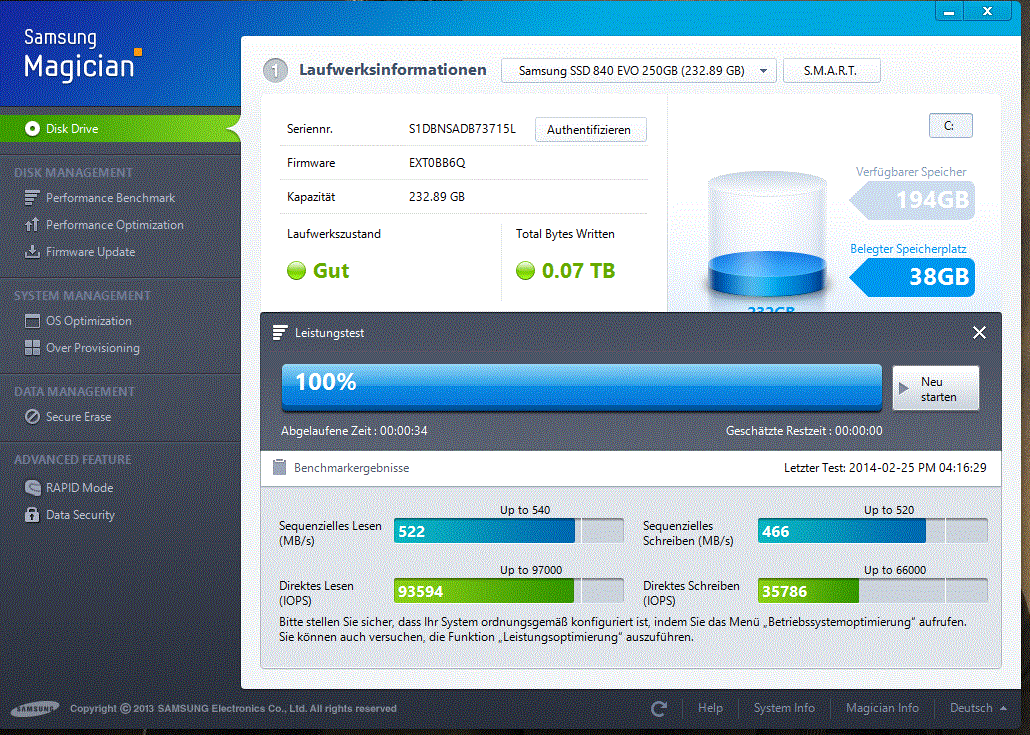Open RAPID Mode
The image size is (1030, 735).
point(79,487)
